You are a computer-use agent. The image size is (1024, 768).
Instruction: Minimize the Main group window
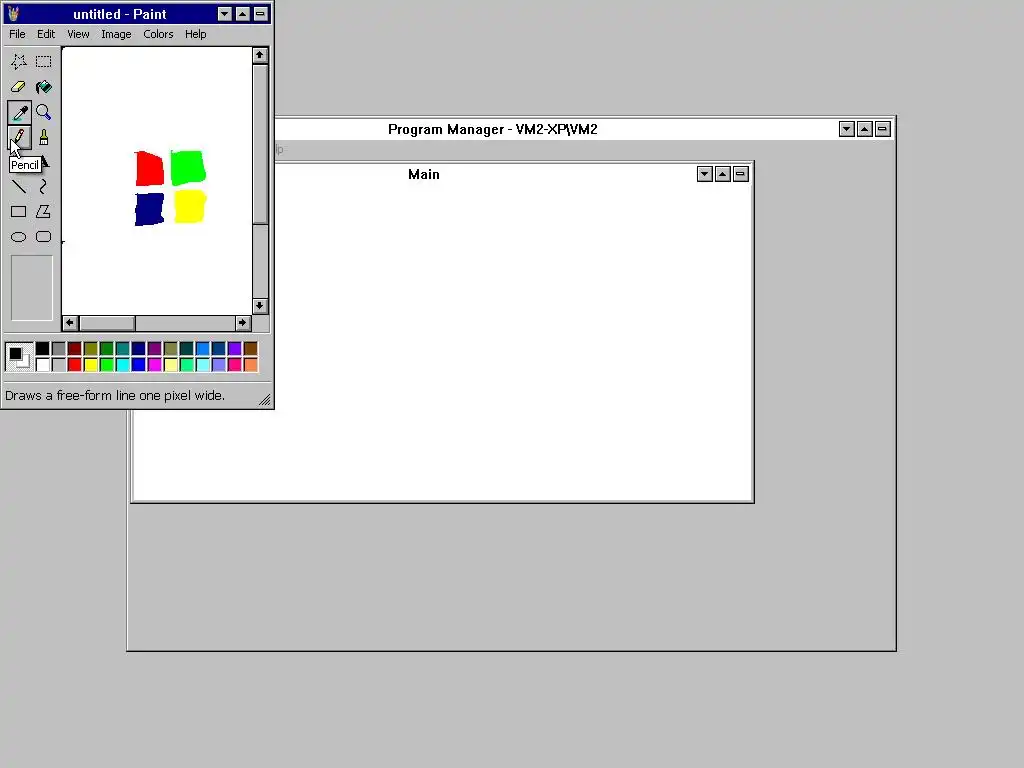[705, 174]
